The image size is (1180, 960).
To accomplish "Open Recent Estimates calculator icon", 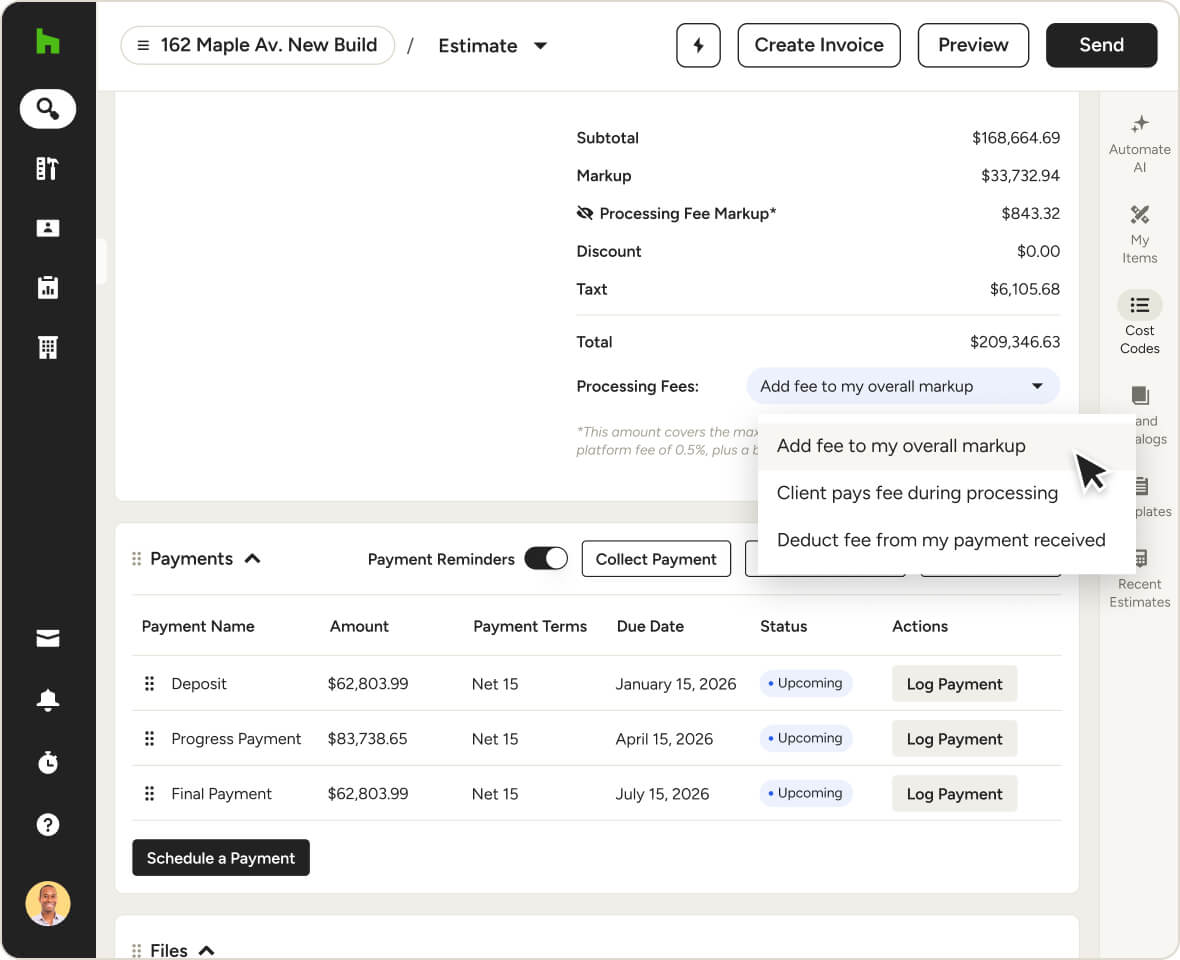I will tap(1139, 559).
